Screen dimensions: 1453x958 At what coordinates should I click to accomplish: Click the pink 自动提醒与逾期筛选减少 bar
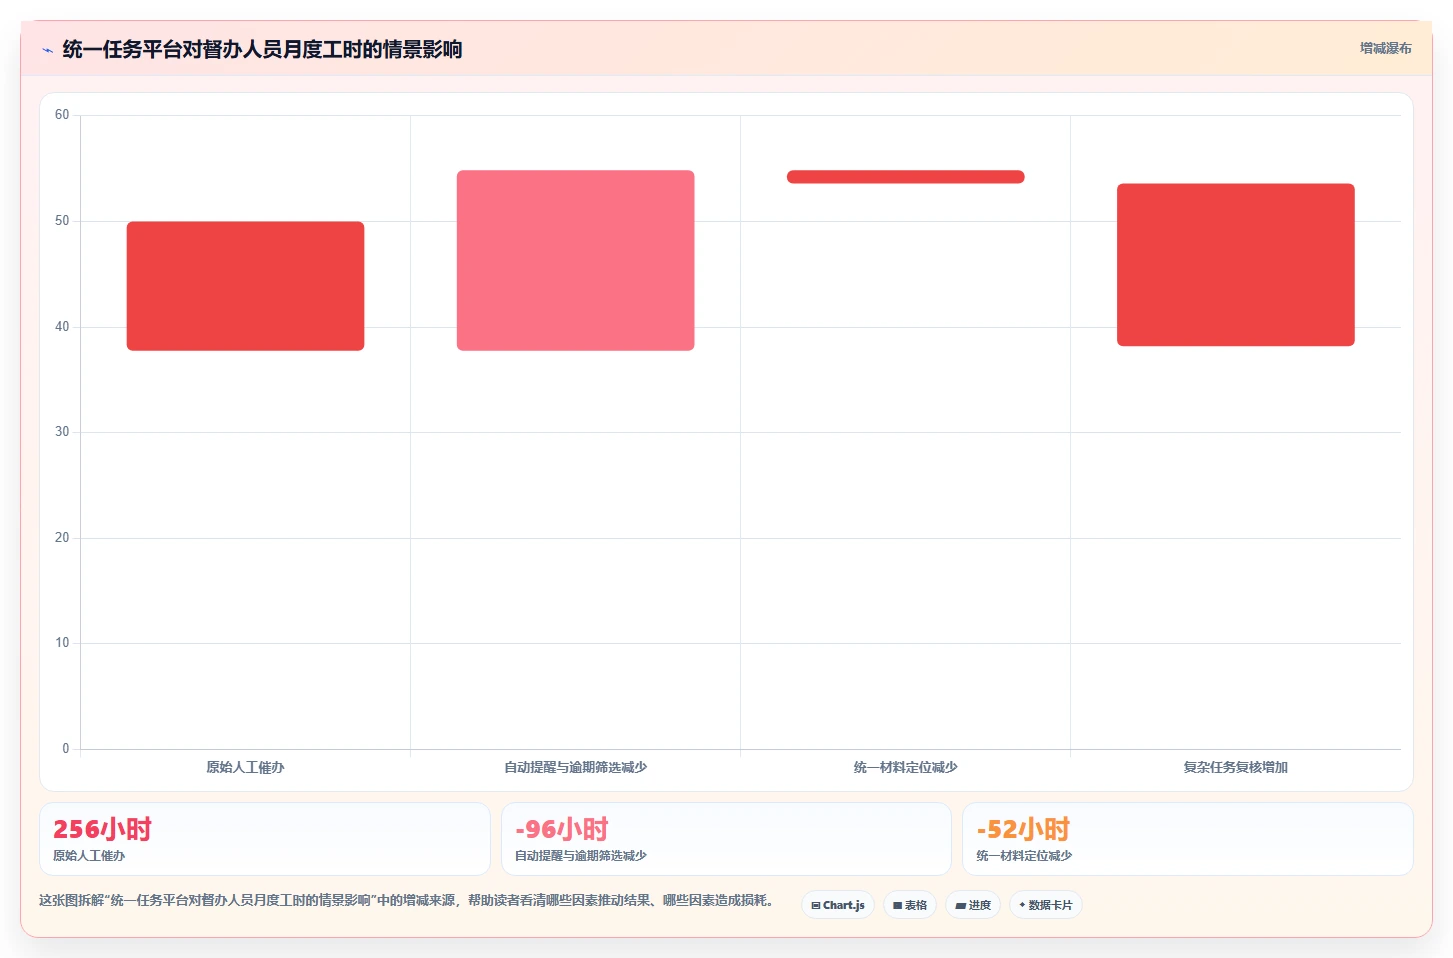pyautogui.click(x=575, y=260)
